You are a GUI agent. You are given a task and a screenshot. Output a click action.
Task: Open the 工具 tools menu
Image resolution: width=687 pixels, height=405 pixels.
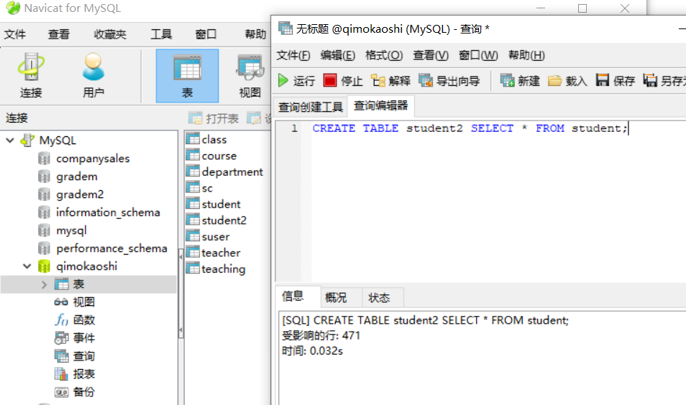click(161, 34)
